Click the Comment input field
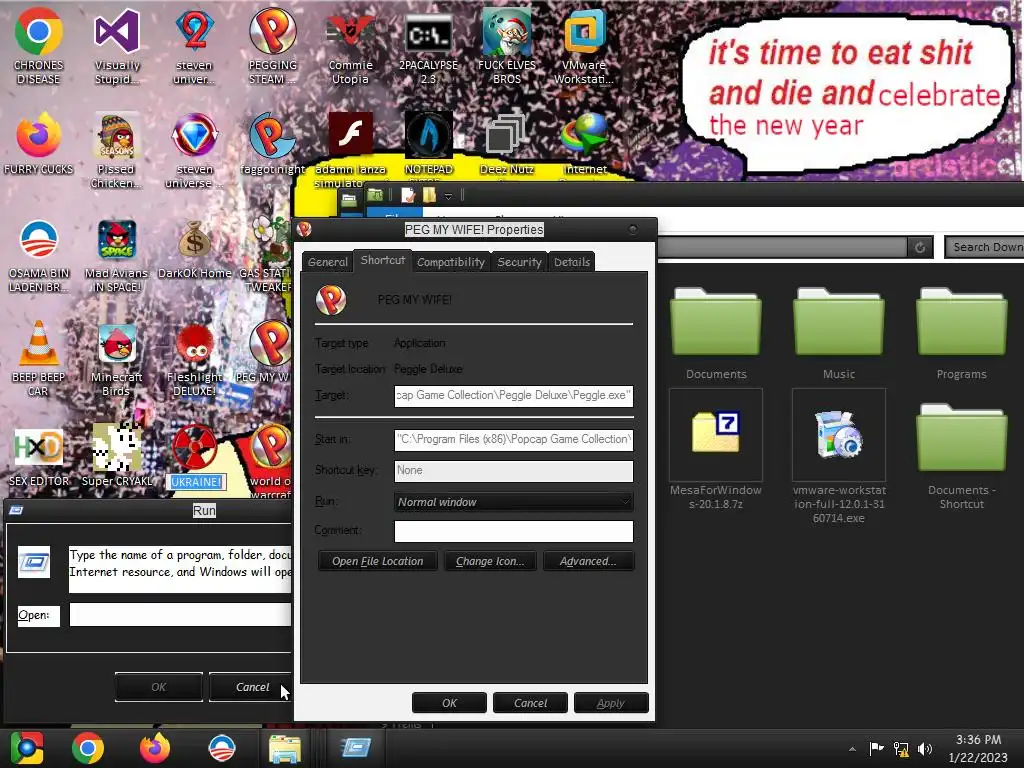This screenshot has width=1024, height=768. tap(513, 531)
